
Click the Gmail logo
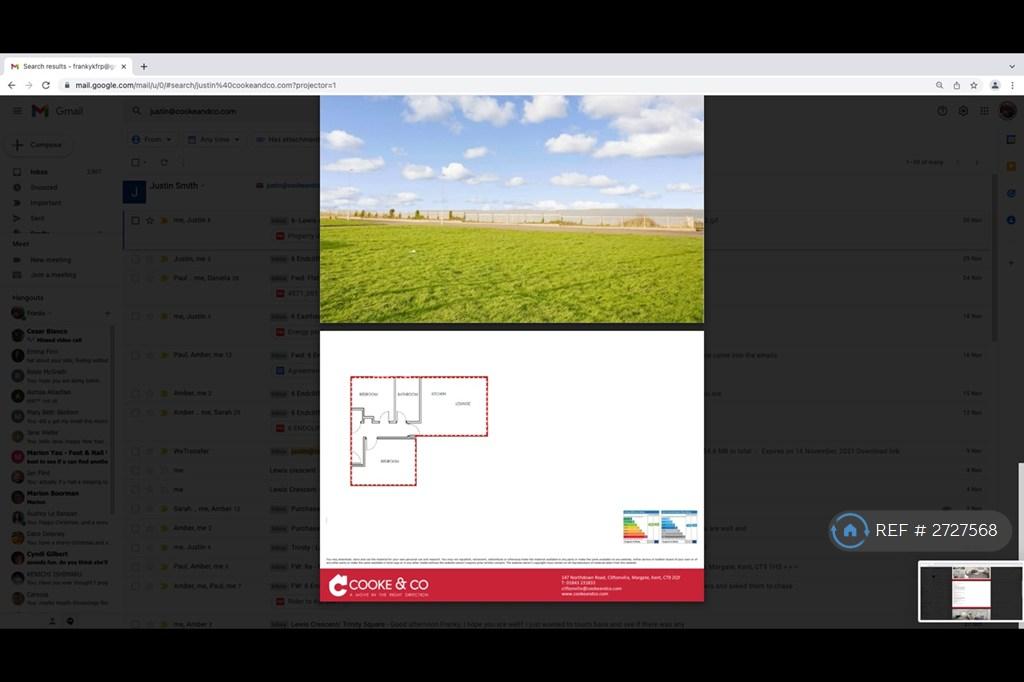[57, 111]
